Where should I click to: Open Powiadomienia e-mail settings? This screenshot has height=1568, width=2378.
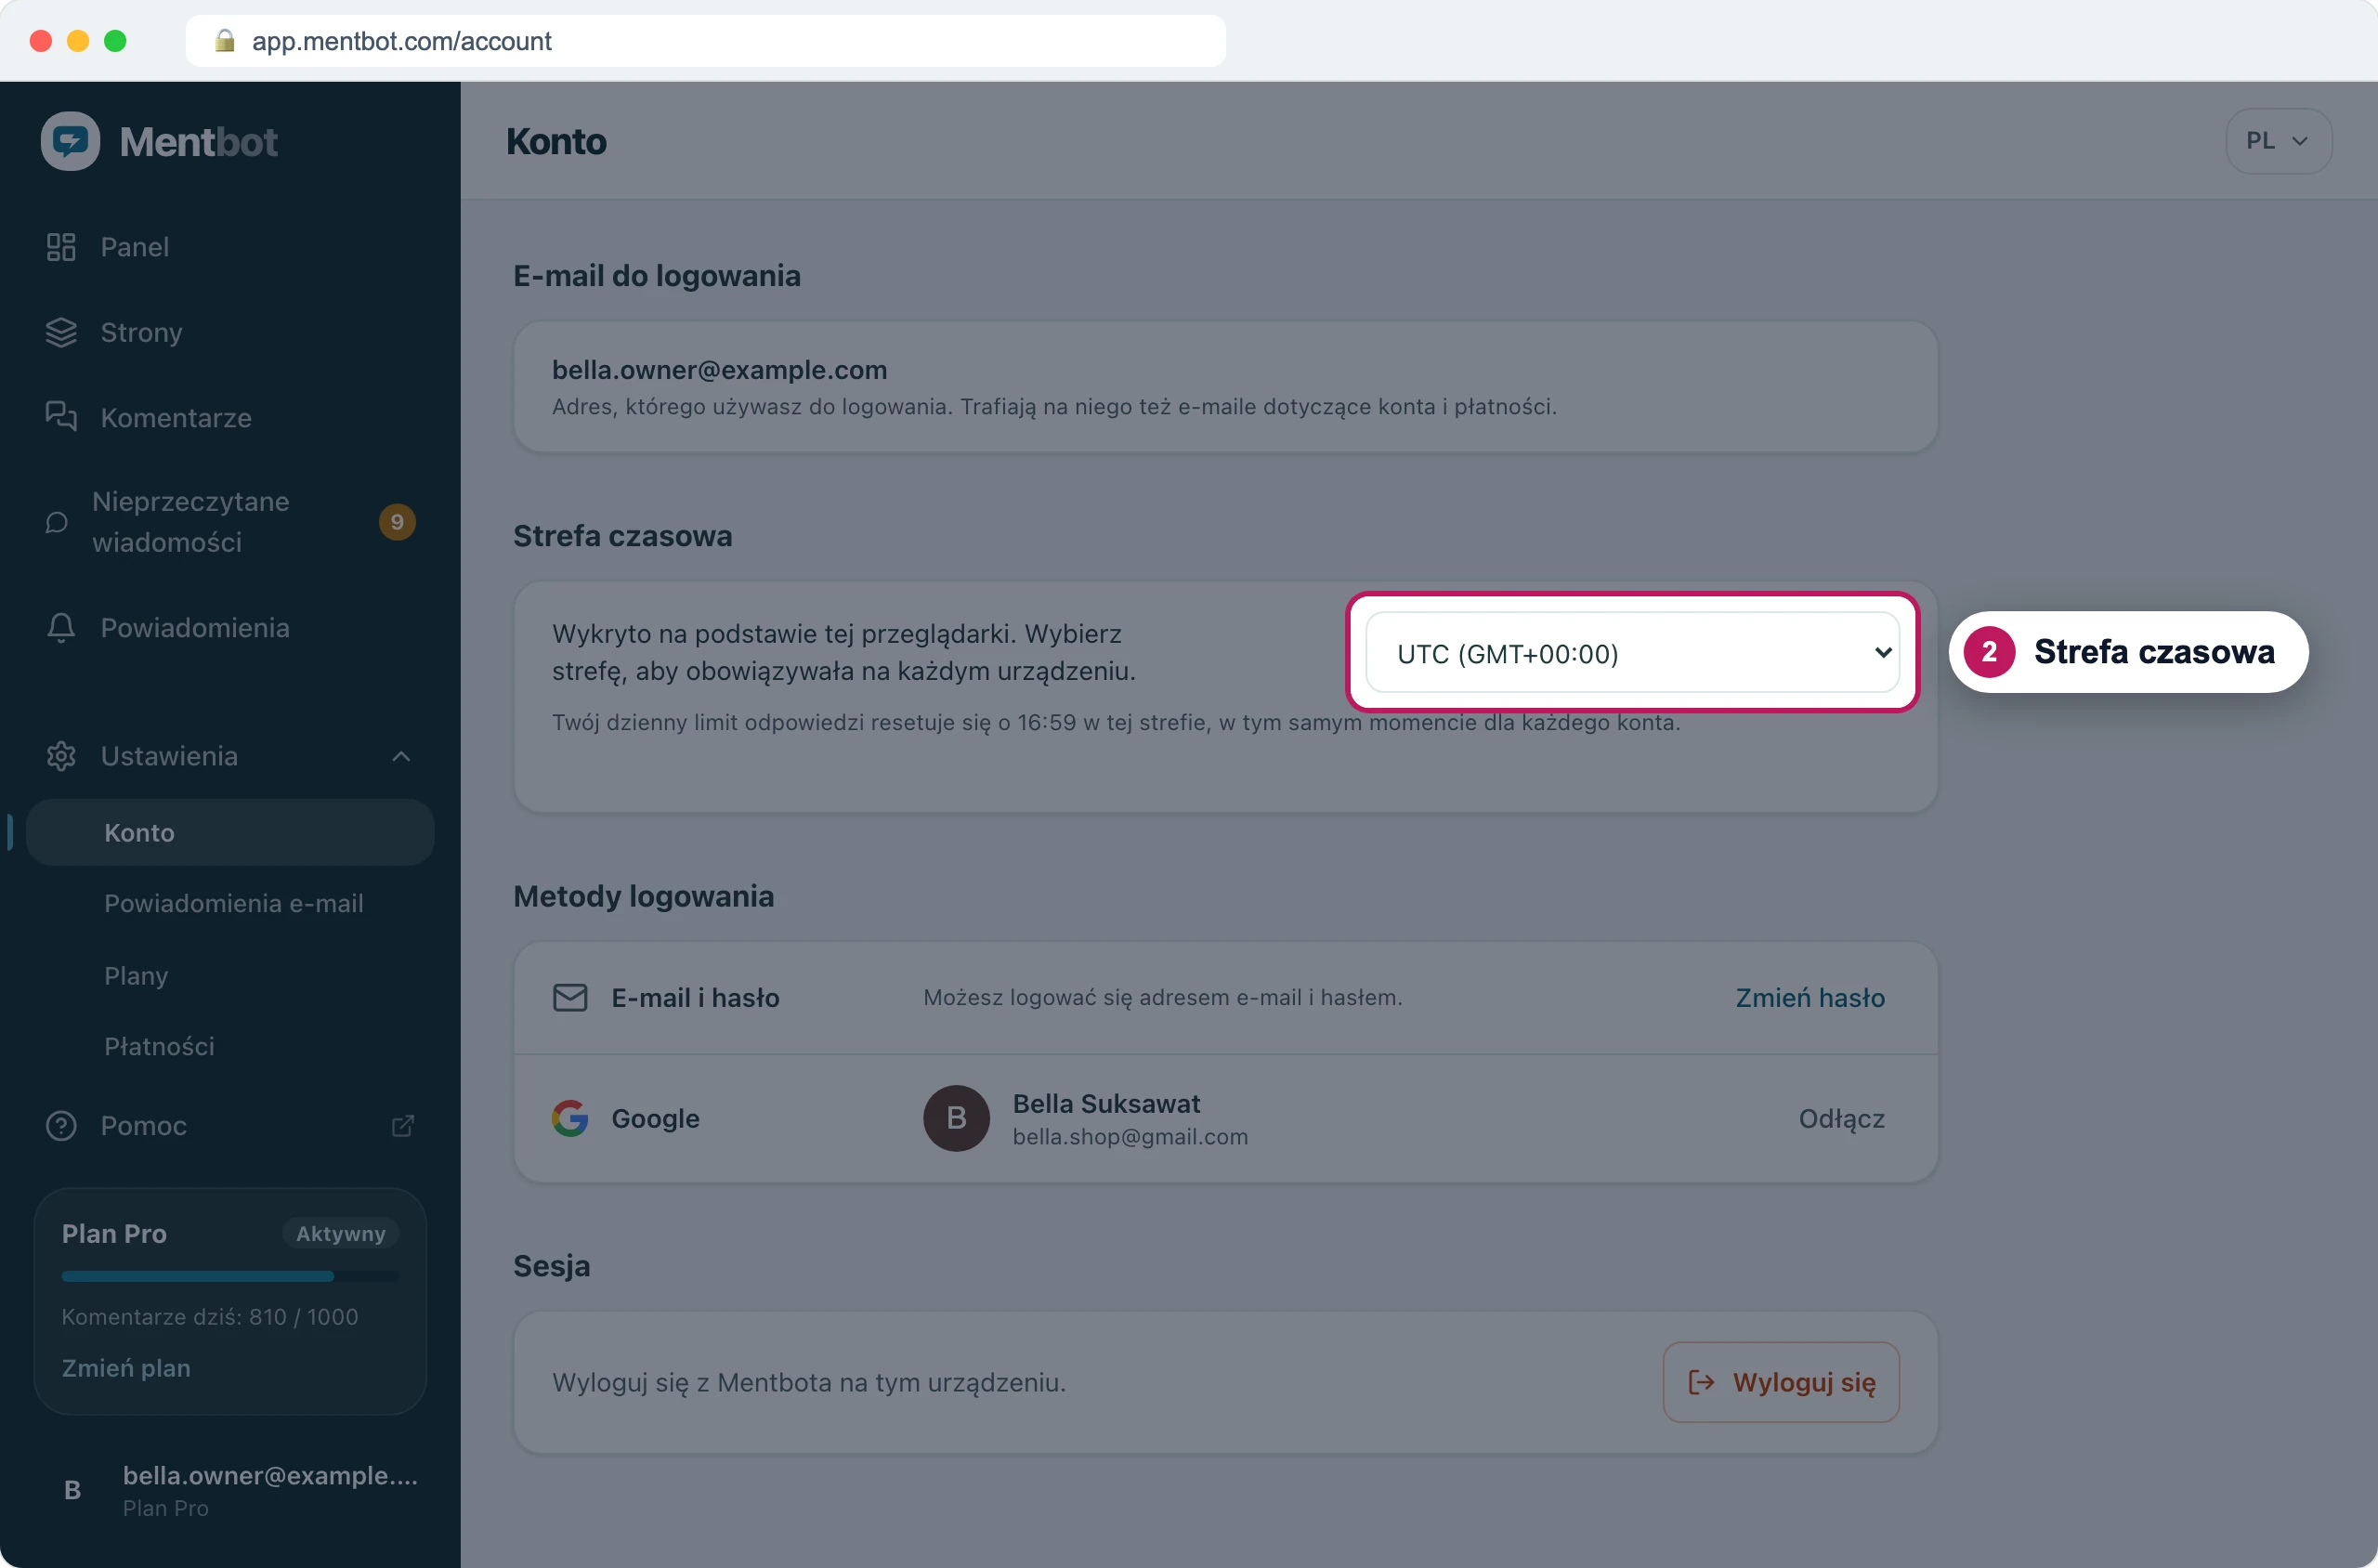click(x=234, y=903)
